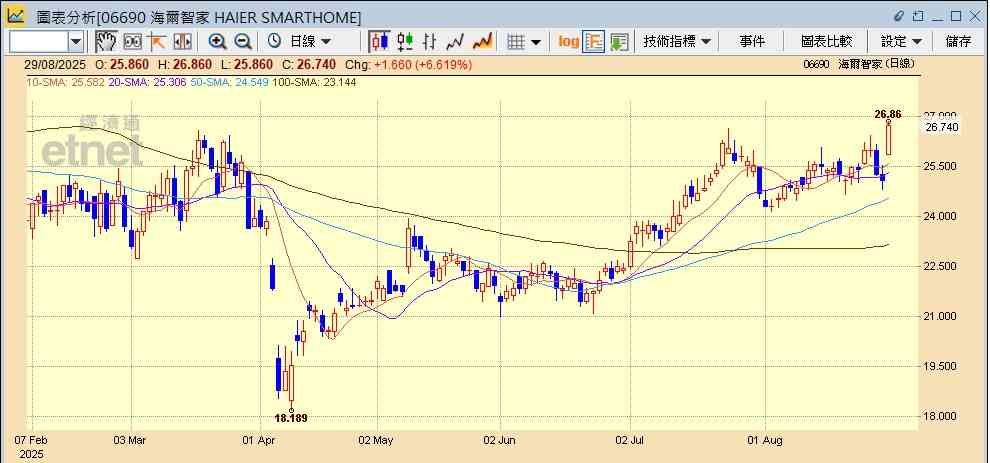Click the 儲存 button

point(958,42)
